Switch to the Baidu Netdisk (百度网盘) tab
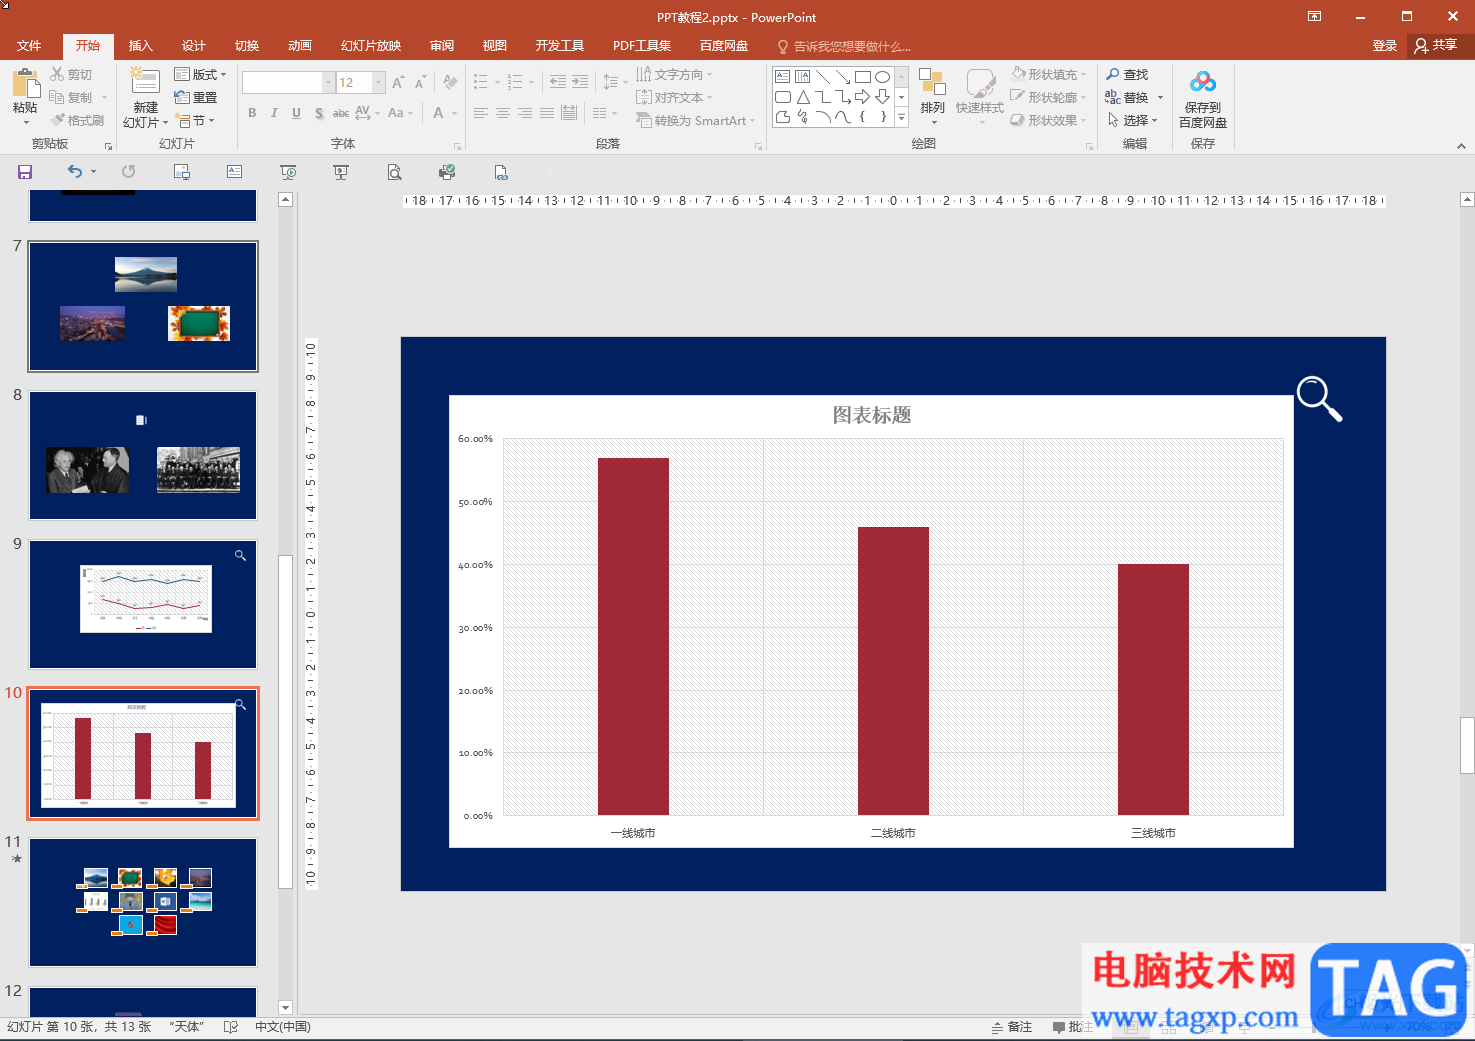1475x1041 pixels. click(x=724, y=46)
